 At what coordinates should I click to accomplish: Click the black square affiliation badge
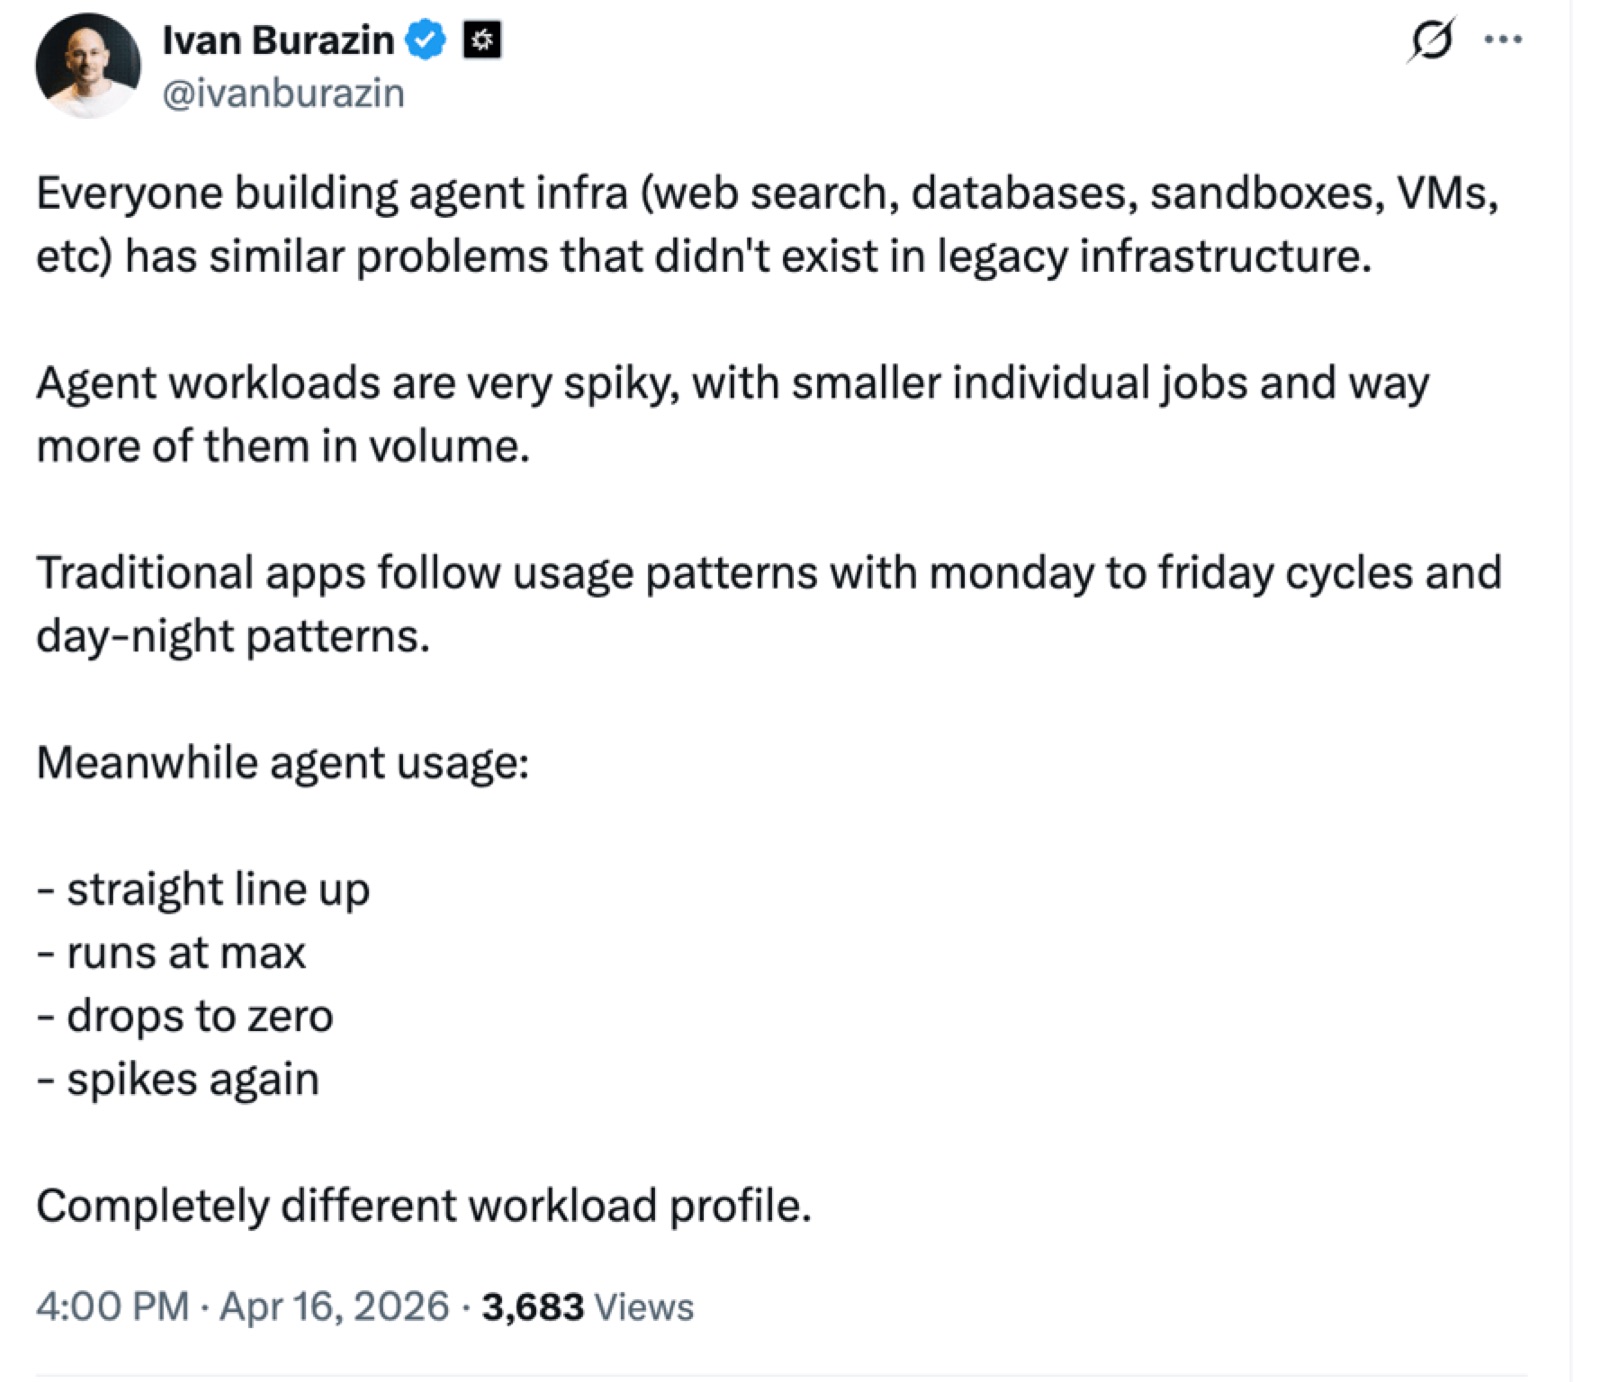[x=481, y=40]
